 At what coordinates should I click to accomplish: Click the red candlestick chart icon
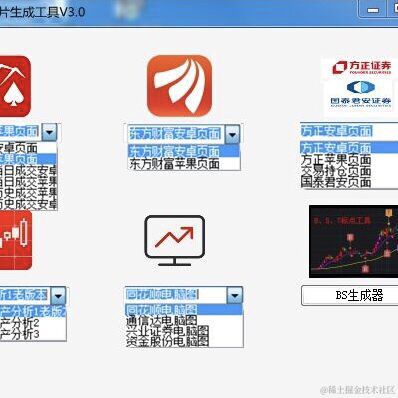tap(16, 240)
